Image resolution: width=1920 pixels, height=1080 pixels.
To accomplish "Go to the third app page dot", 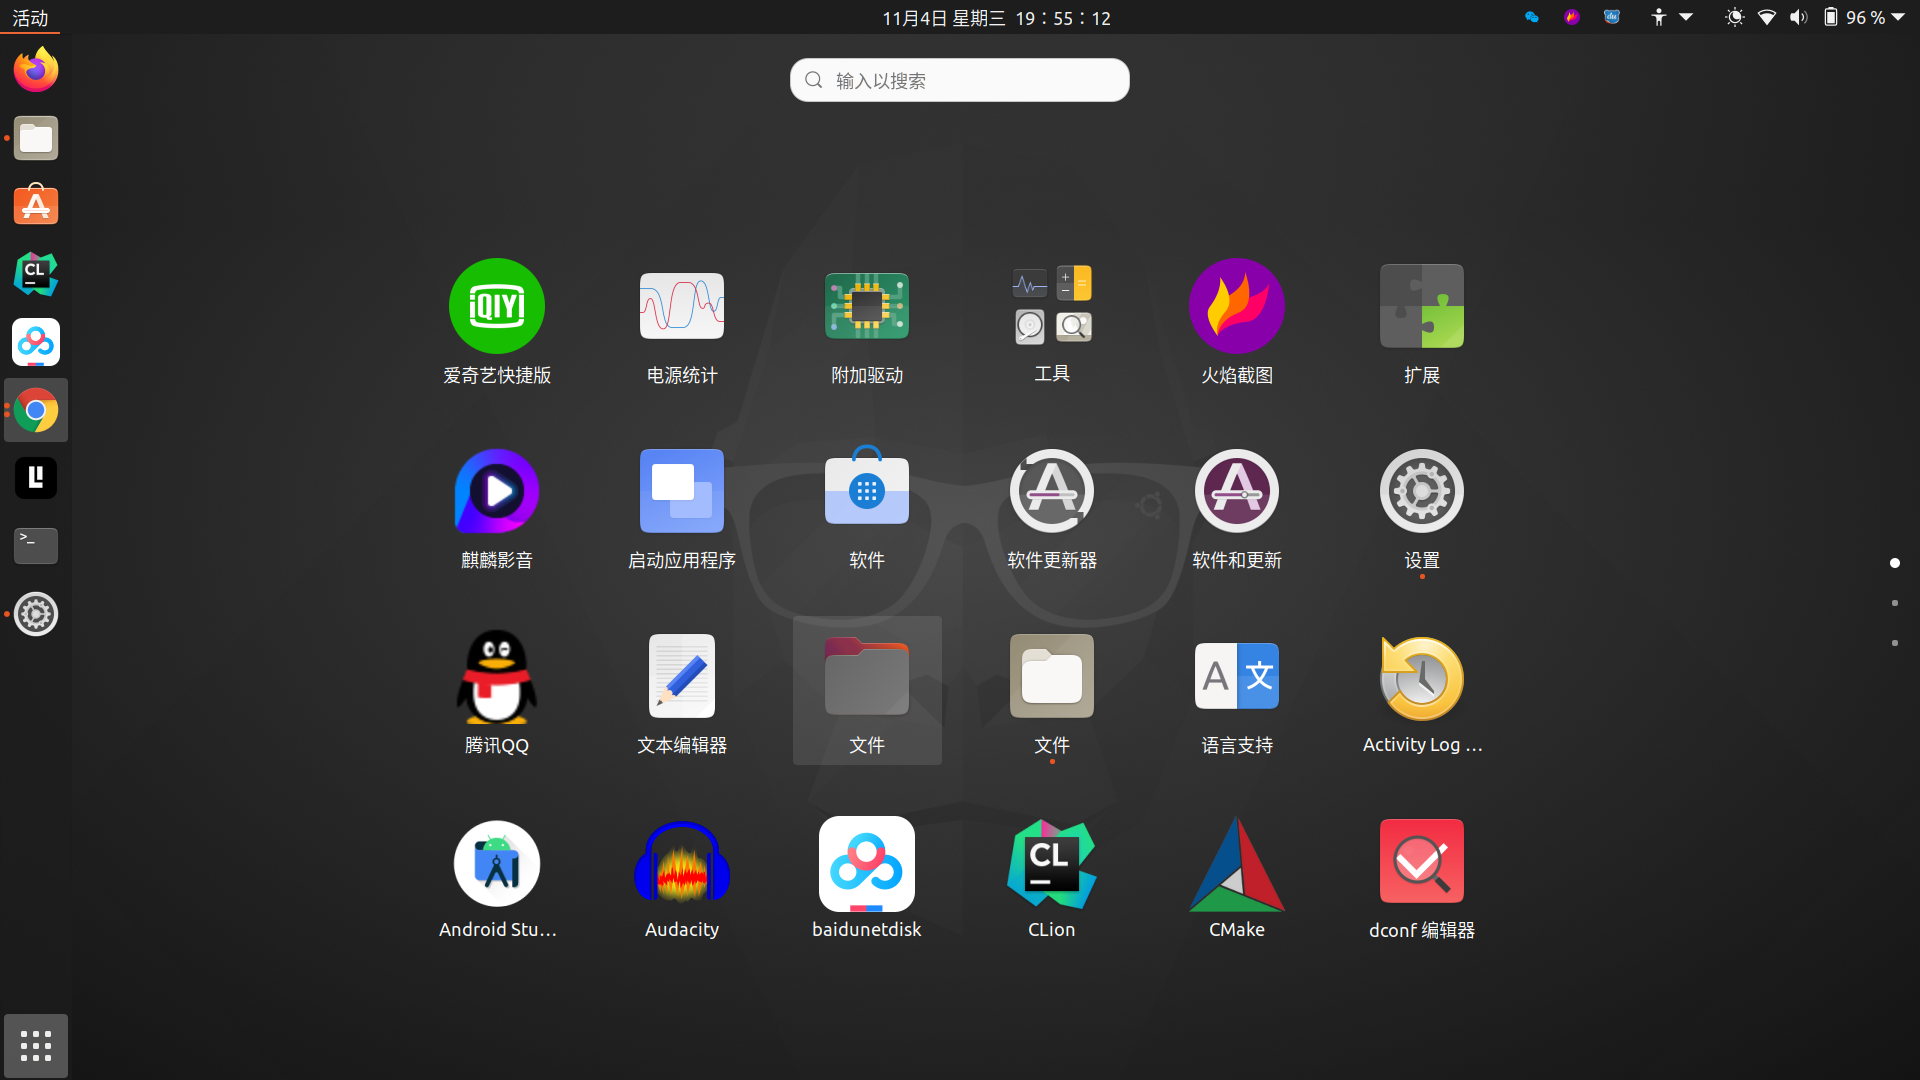I will pos(1895,643).
